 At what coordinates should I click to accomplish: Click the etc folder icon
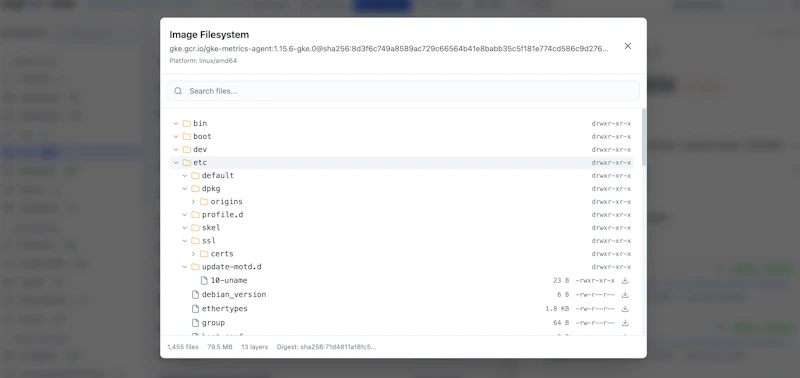click(187, 163)
